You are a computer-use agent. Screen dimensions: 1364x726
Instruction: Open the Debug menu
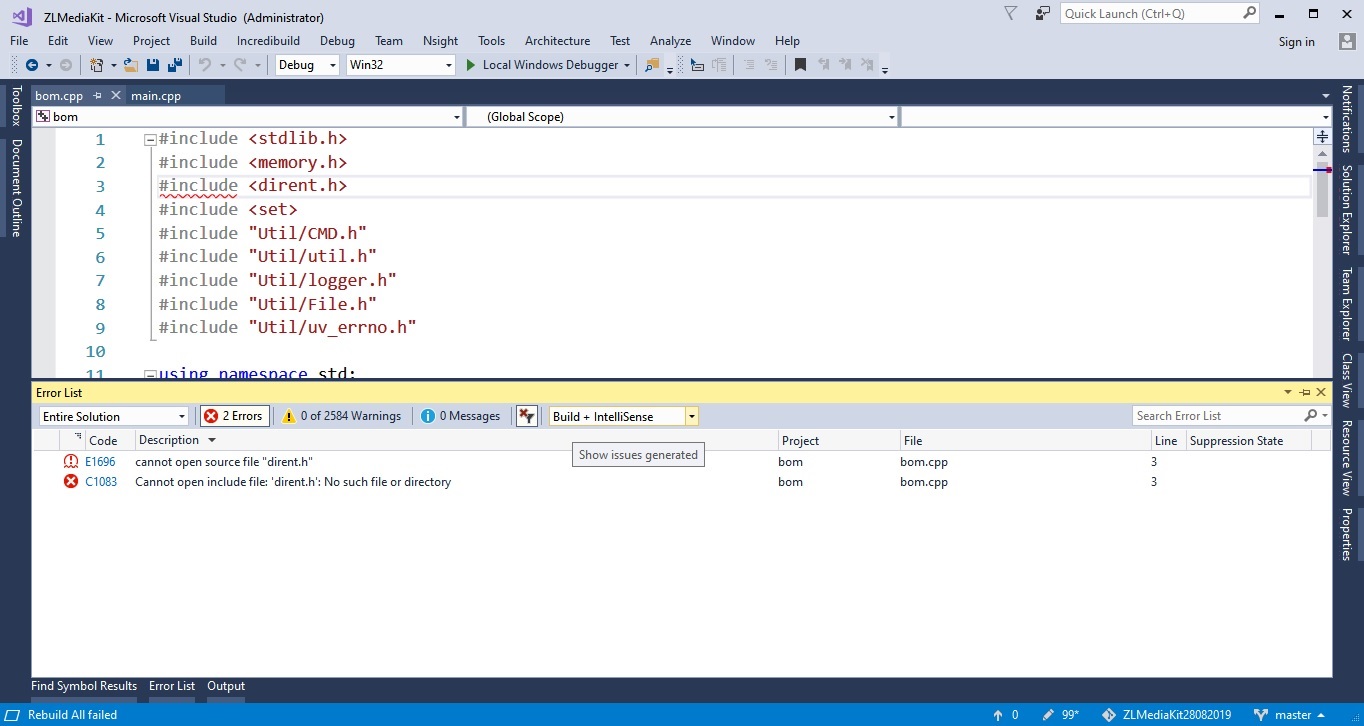337,41
